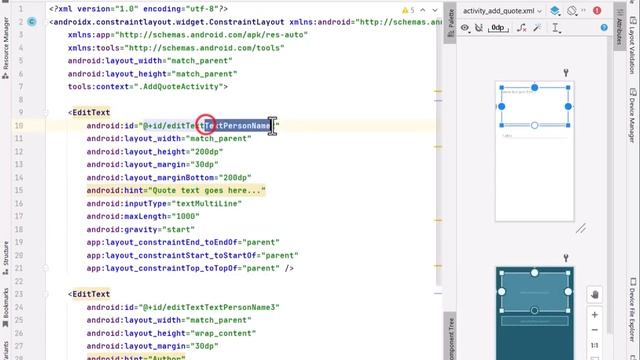Open the Guidelines dropdown icon
This screenshot has height=360, width=640.
tap(556, 28)
